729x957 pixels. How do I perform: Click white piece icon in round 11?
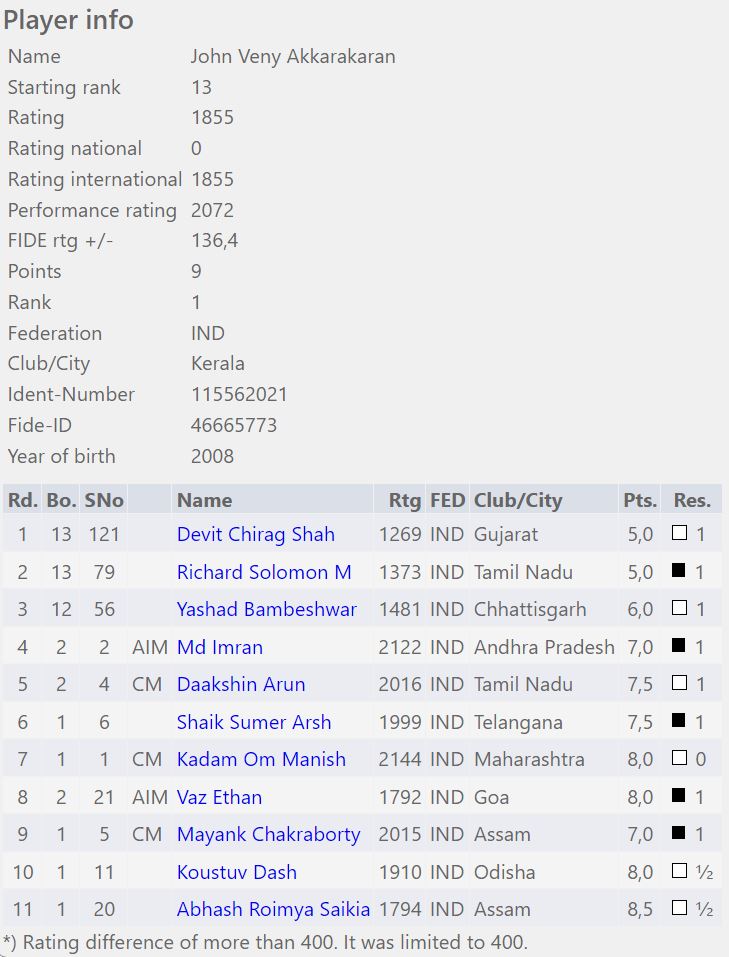click(x=680, y=909)
